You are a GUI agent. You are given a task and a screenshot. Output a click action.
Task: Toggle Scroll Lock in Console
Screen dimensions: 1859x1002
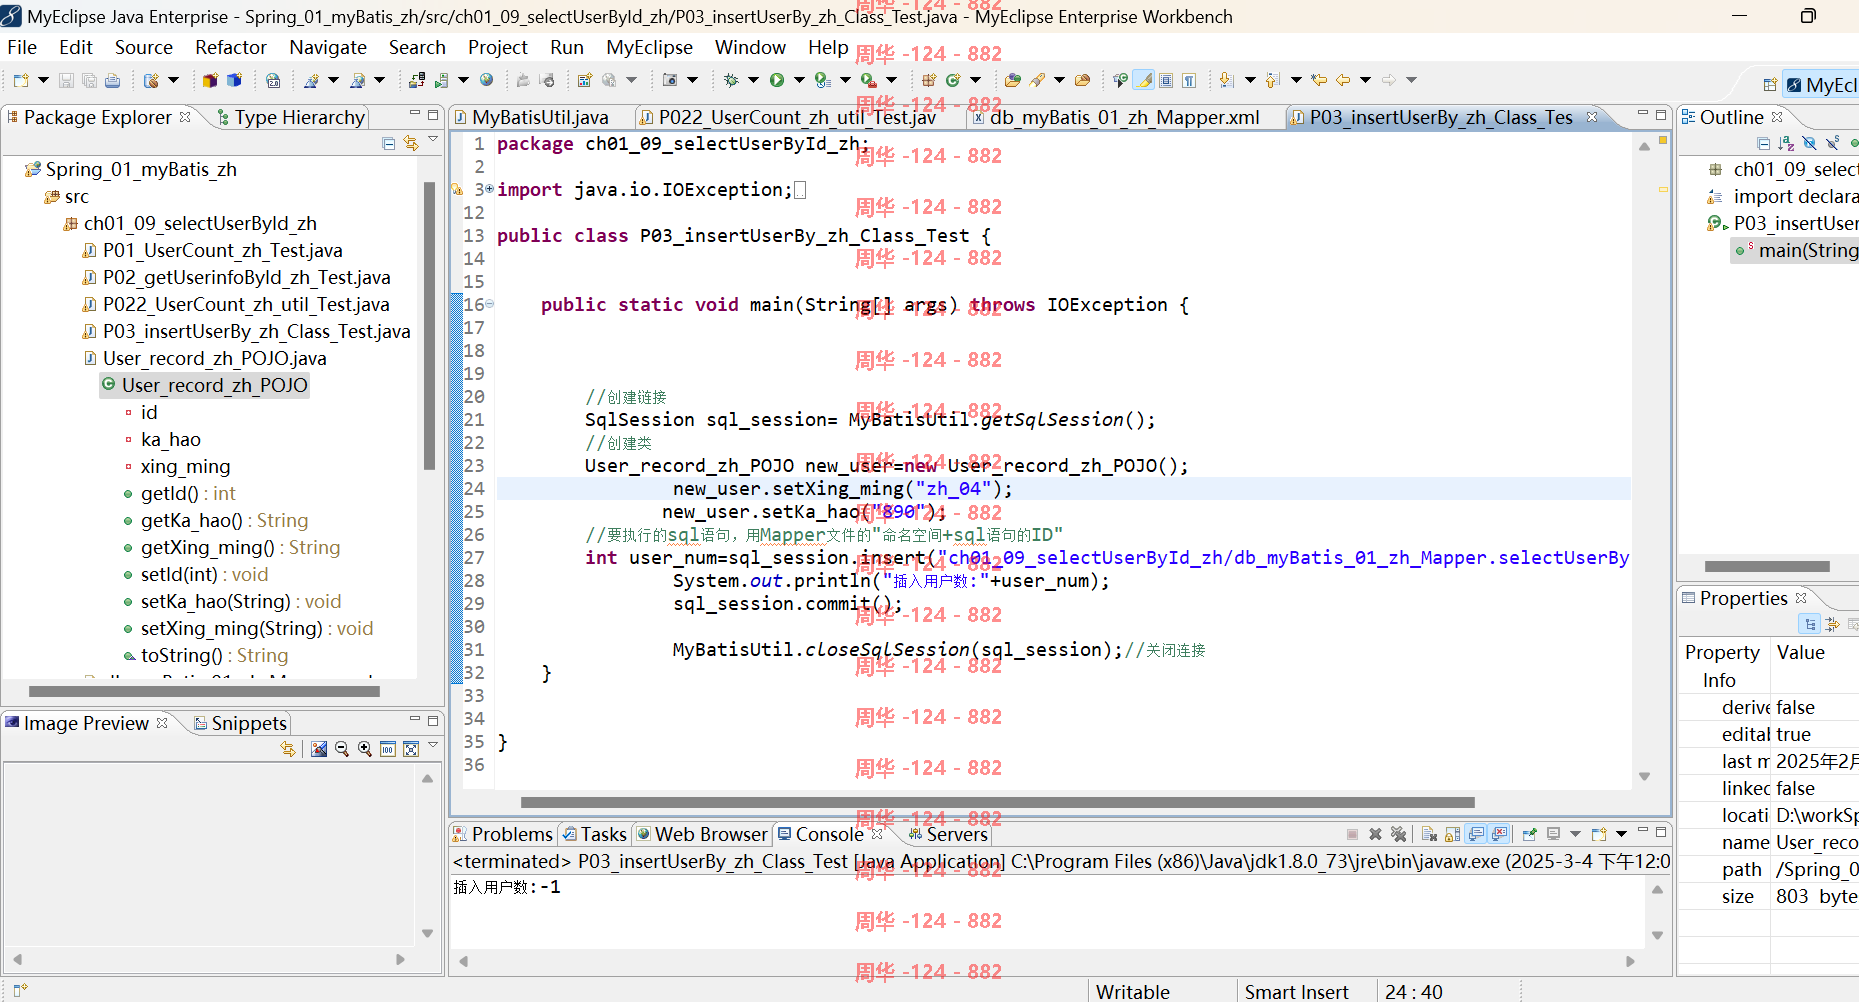coord(1452,834)
